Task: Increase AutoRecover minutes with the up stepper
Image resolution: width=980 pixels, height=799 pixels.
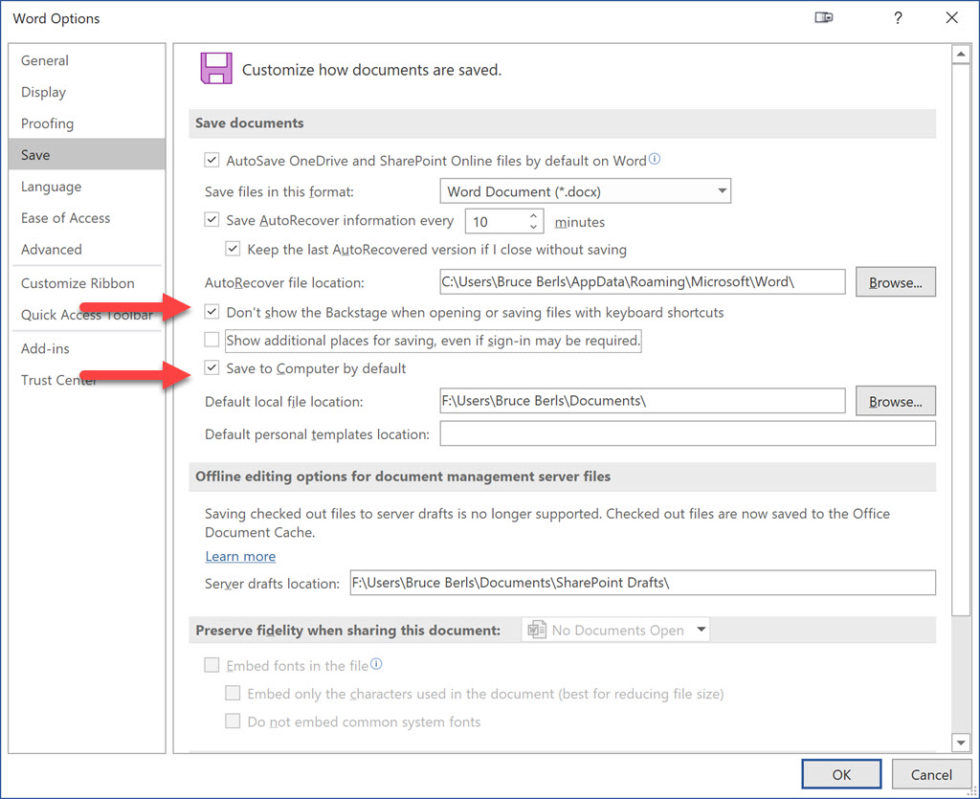Action: (x=532, y=215)
